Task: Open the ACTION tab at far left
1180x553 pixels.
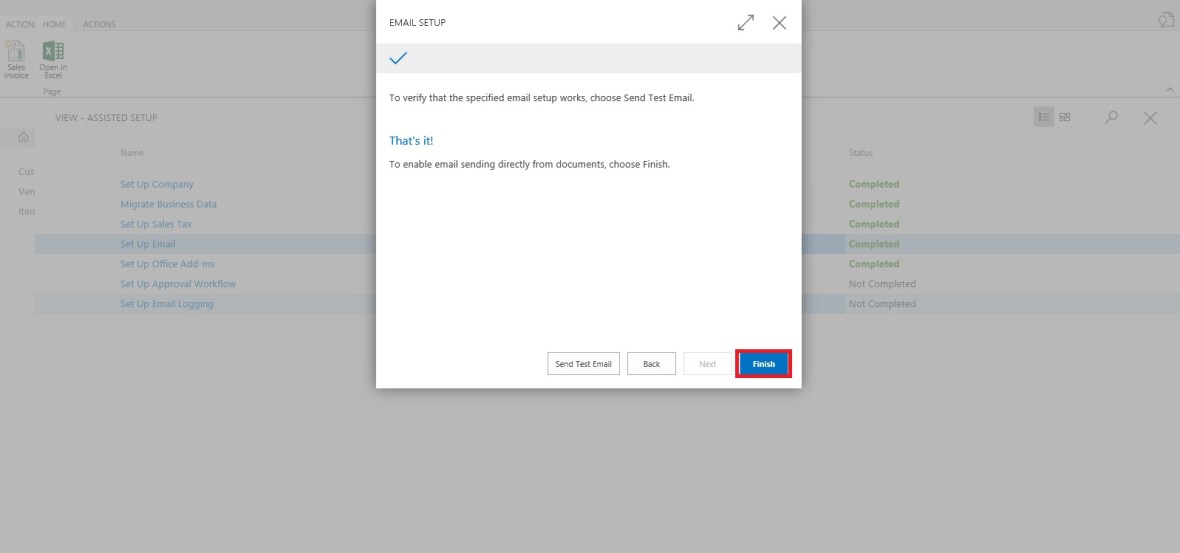Action: click(20, 24)
